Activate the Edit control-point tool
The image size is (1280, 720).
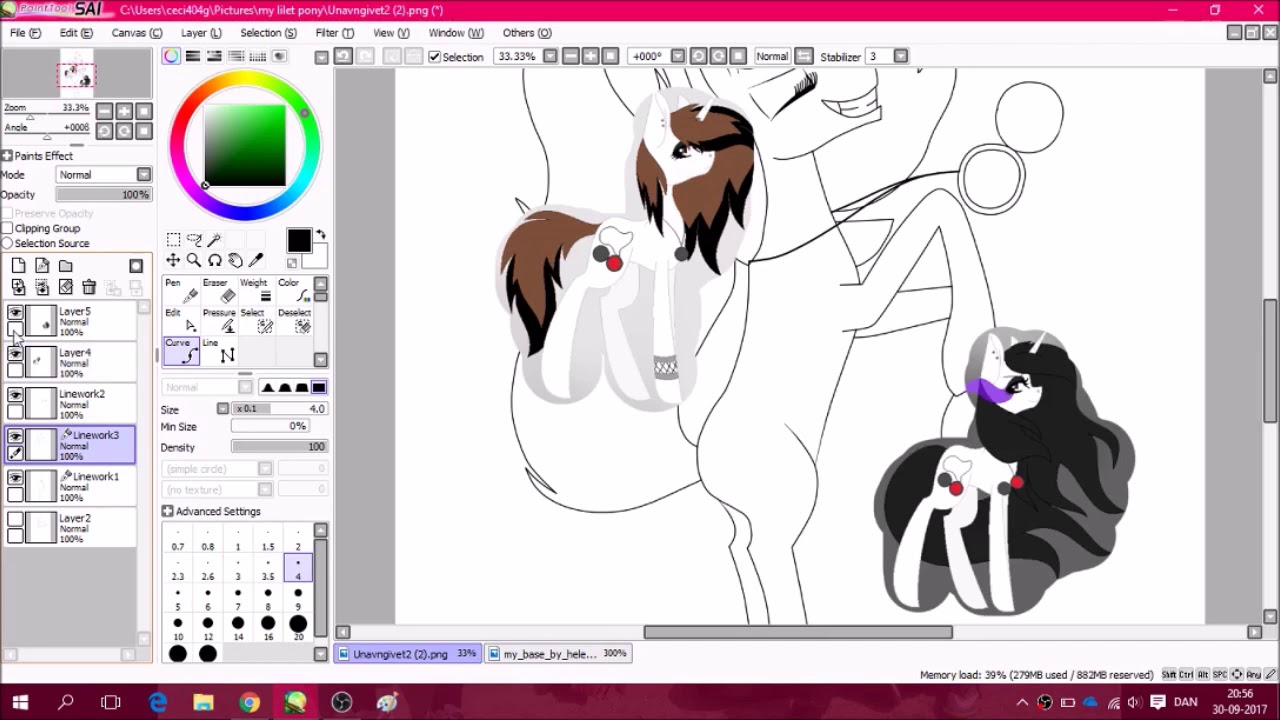click(x=181, y=320)
